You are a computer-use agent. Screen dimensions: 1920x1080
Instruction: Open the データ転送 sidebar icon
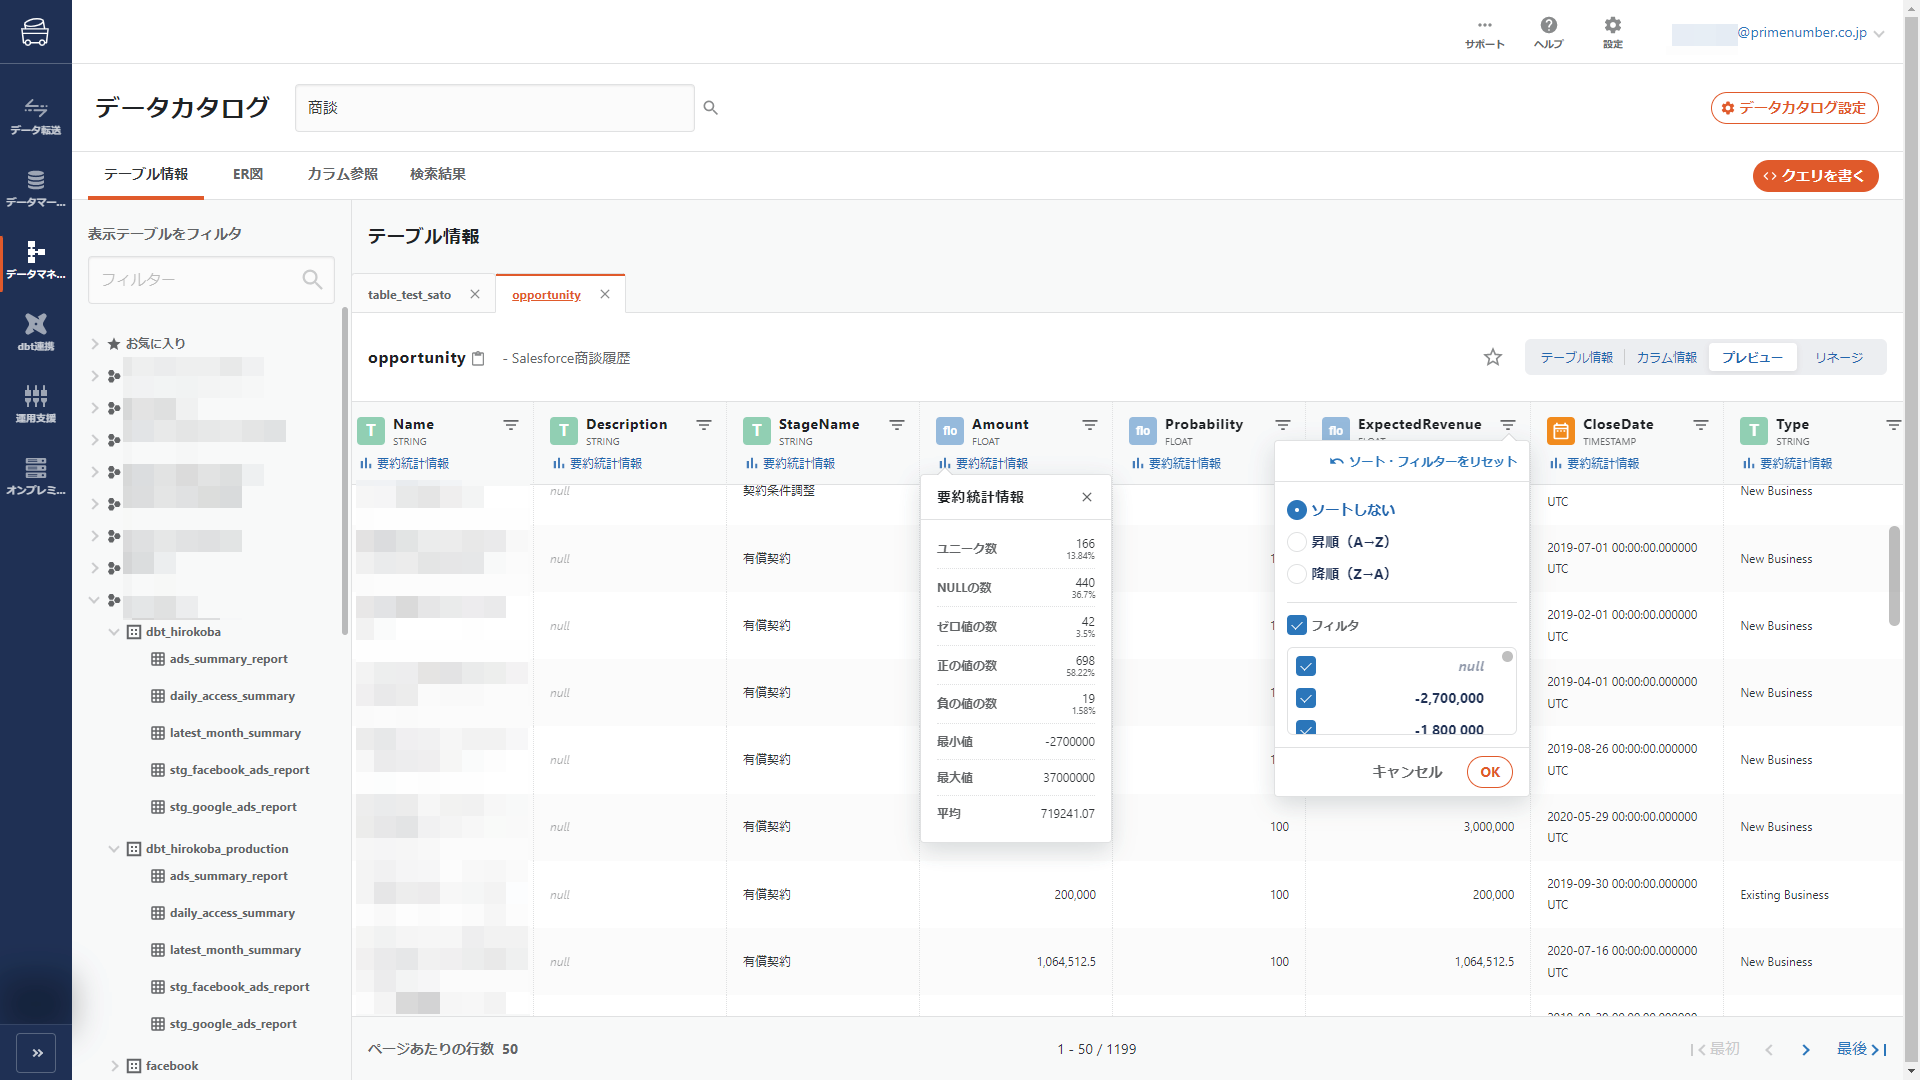36,116
